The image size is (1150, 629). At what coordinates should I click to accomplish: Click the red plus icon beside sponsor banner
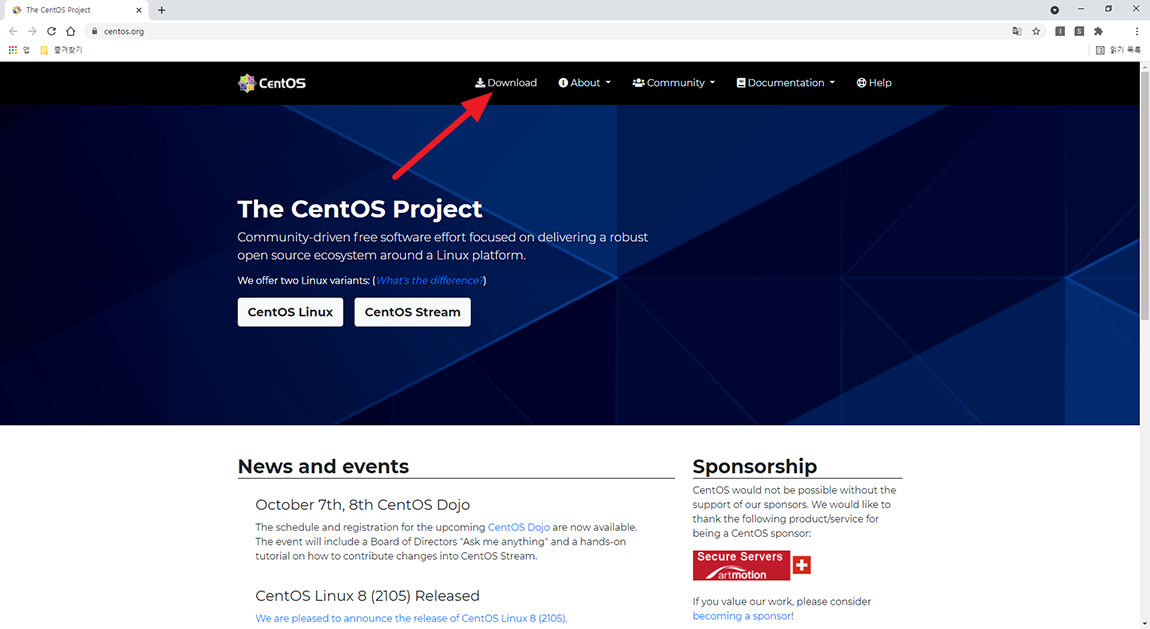[802, 565]
